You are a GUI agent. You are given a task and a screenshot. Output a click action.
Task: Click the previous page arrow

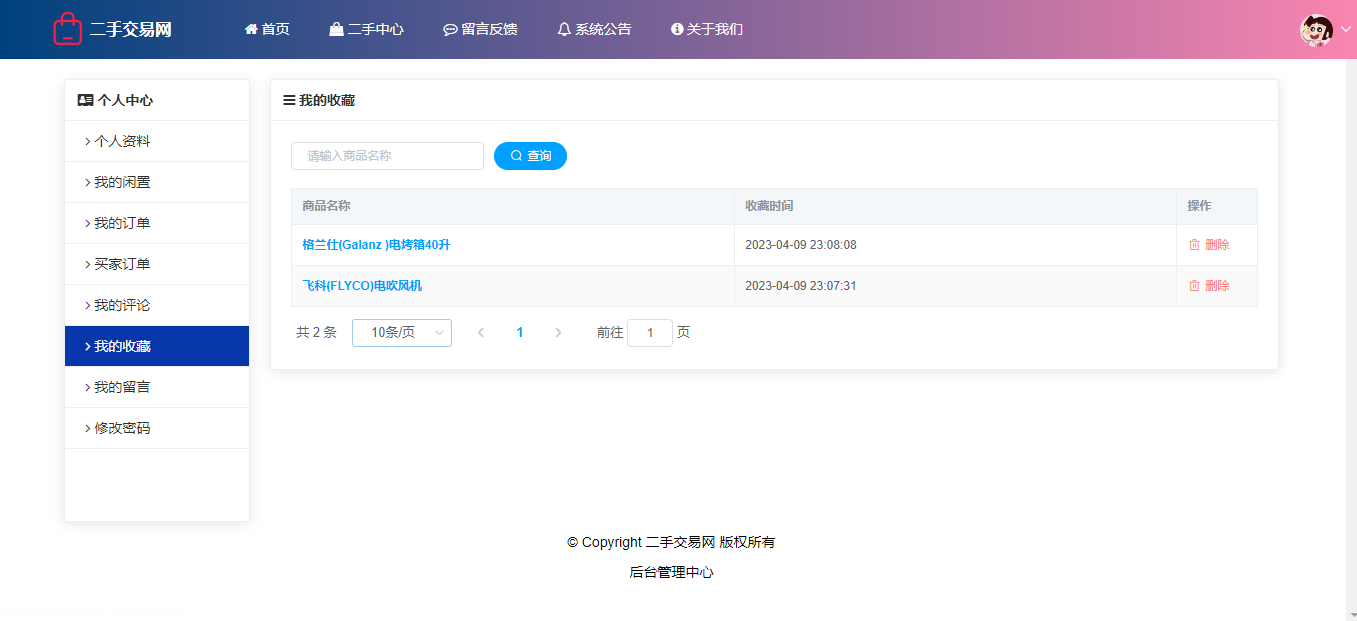tap(481, 333)
